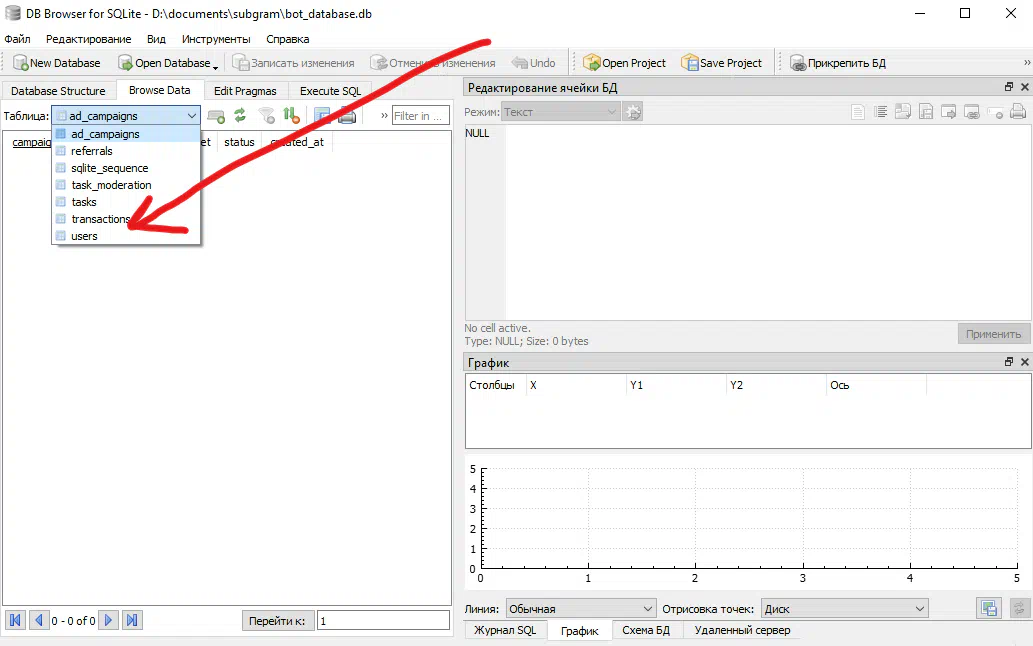Click the Filter in any column field
The height and width of the screenshot is (646, 1033).
421,116
